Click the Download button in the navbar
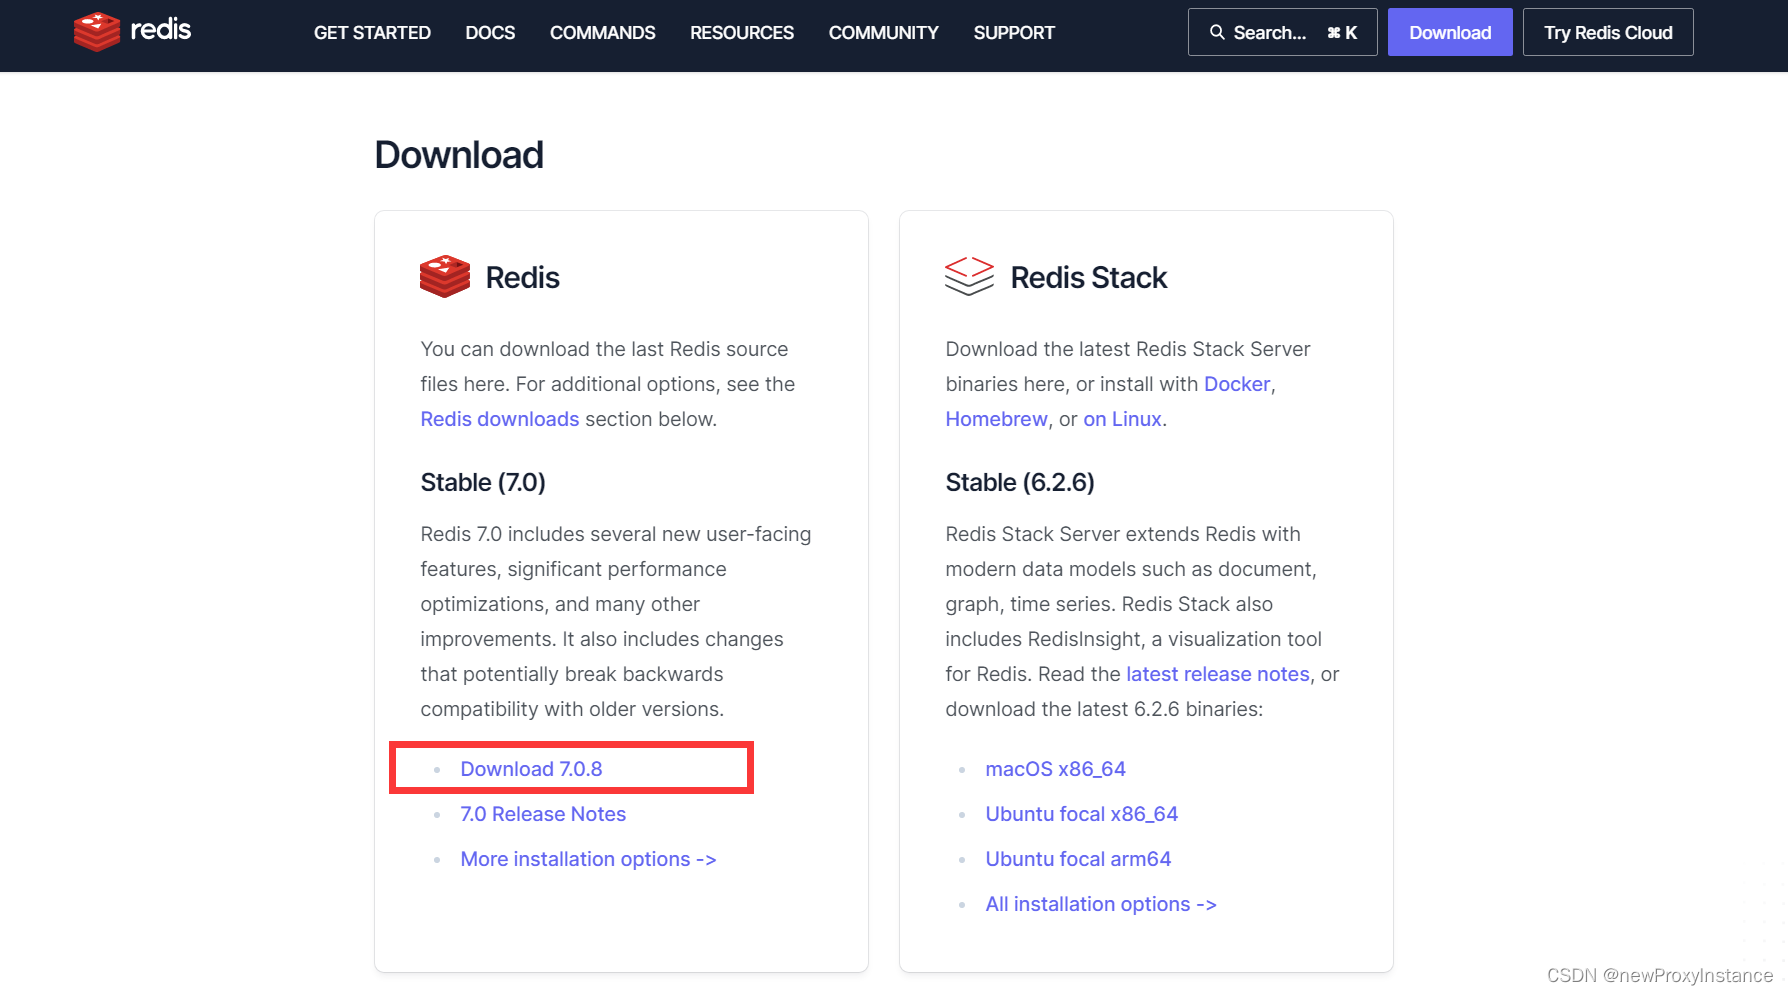 coord(1449,31)
